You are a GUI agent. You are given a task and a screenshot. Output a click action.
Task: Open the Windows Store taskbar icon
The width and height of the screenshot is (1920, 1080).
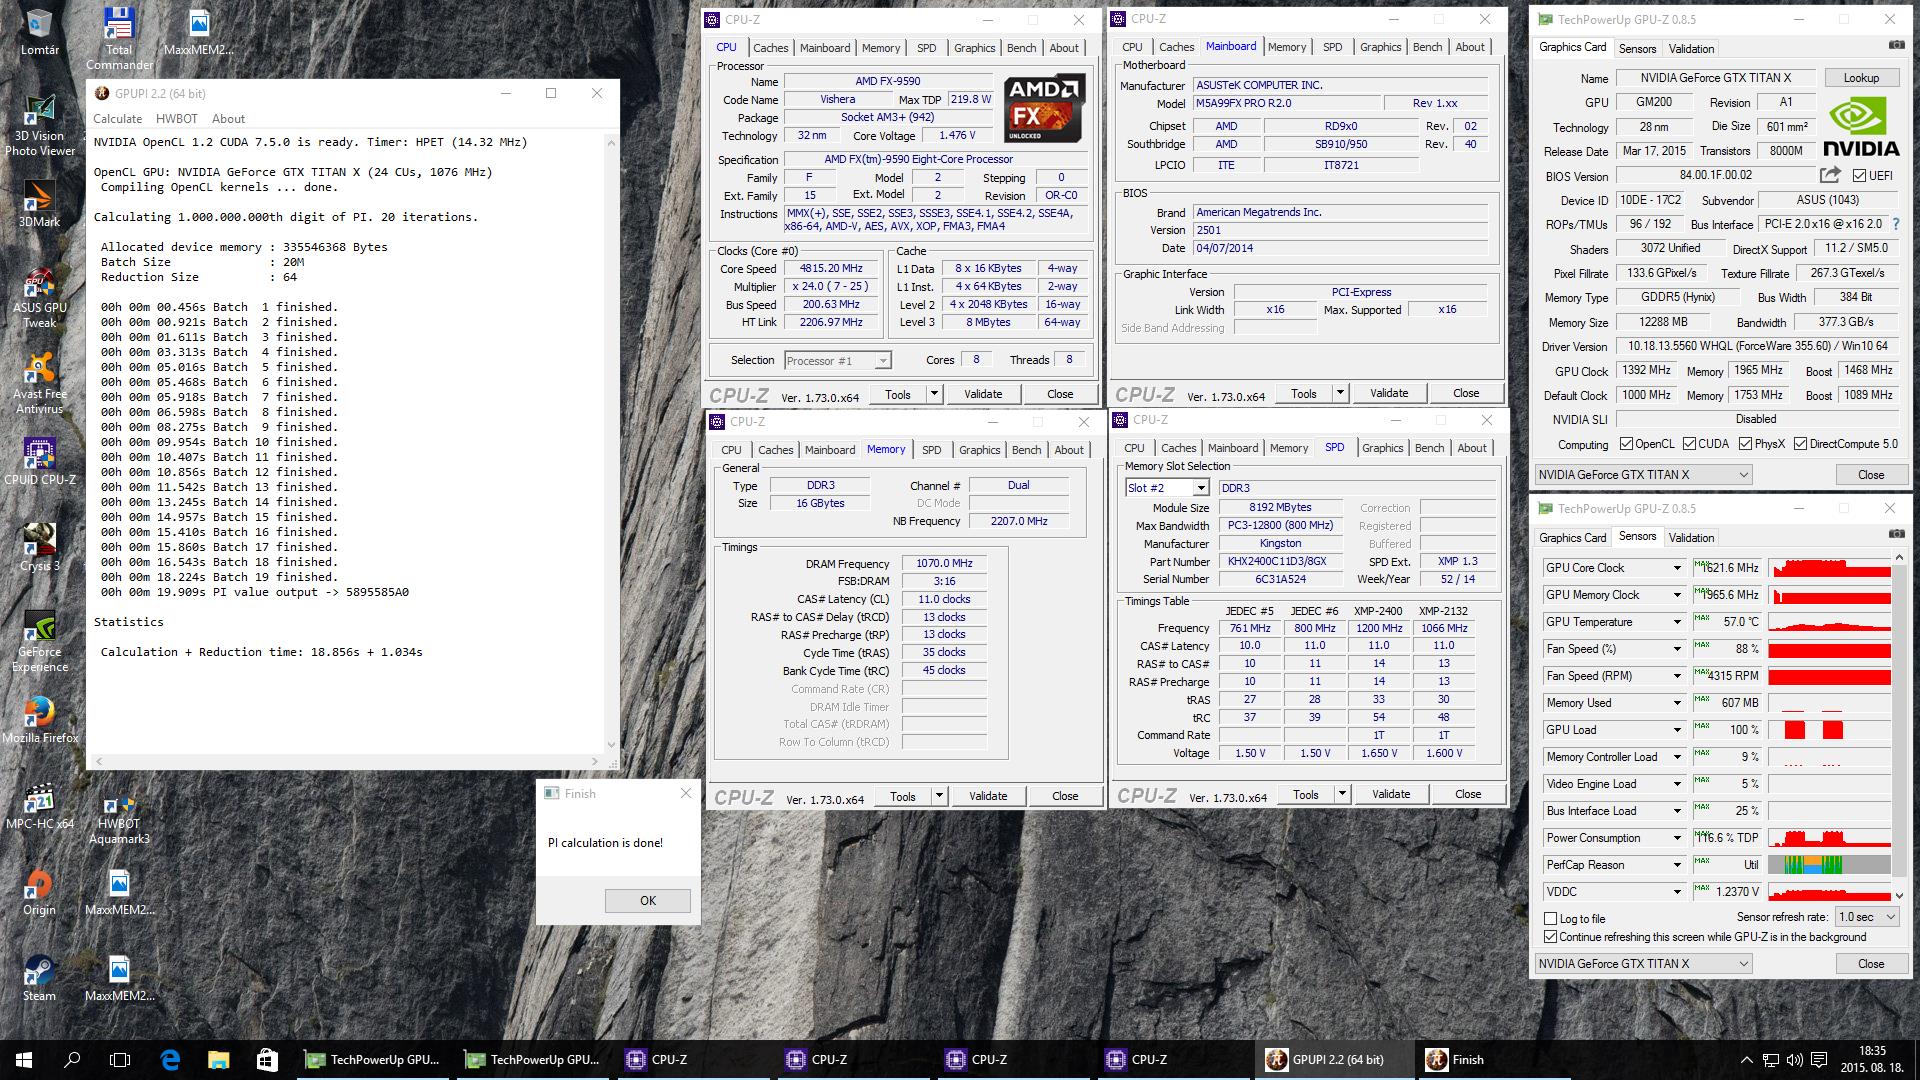pos(266,1059)
